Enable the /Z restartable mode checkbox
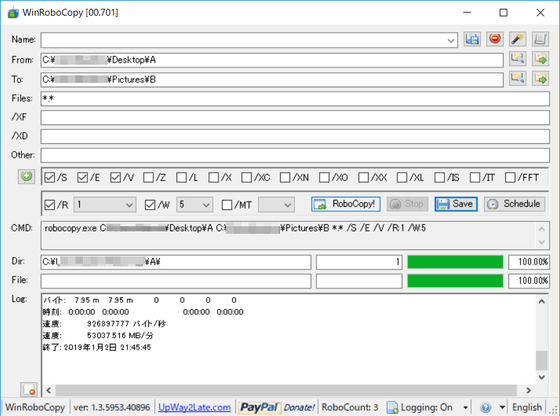Viewport: 560px width, 416px height. point(148,177)
